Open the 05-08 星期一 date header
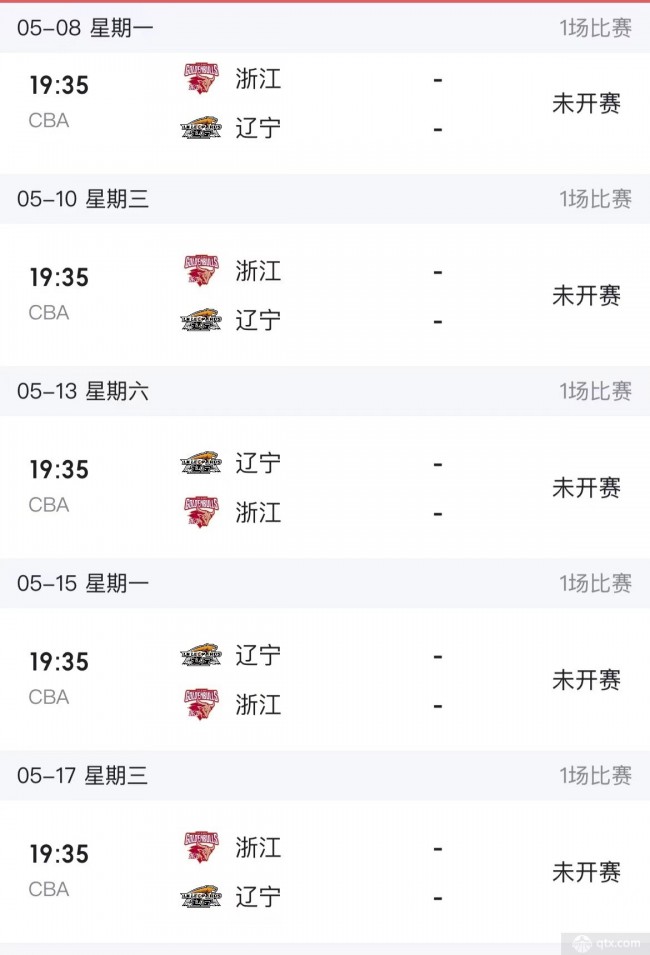The image size is (650, 955). [85, 28]
